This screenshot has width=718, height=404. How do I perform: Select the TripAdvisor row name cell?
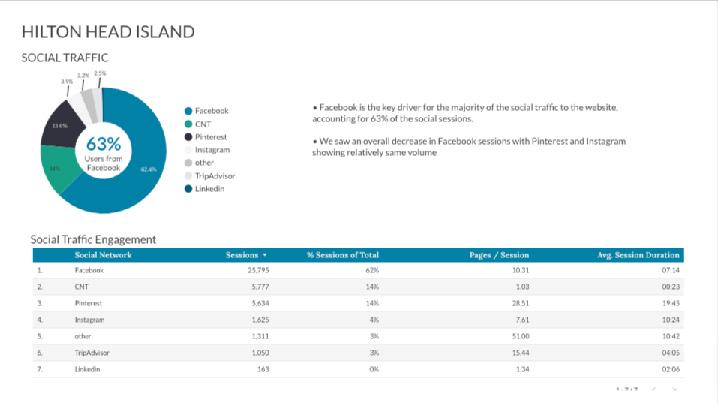92,353
